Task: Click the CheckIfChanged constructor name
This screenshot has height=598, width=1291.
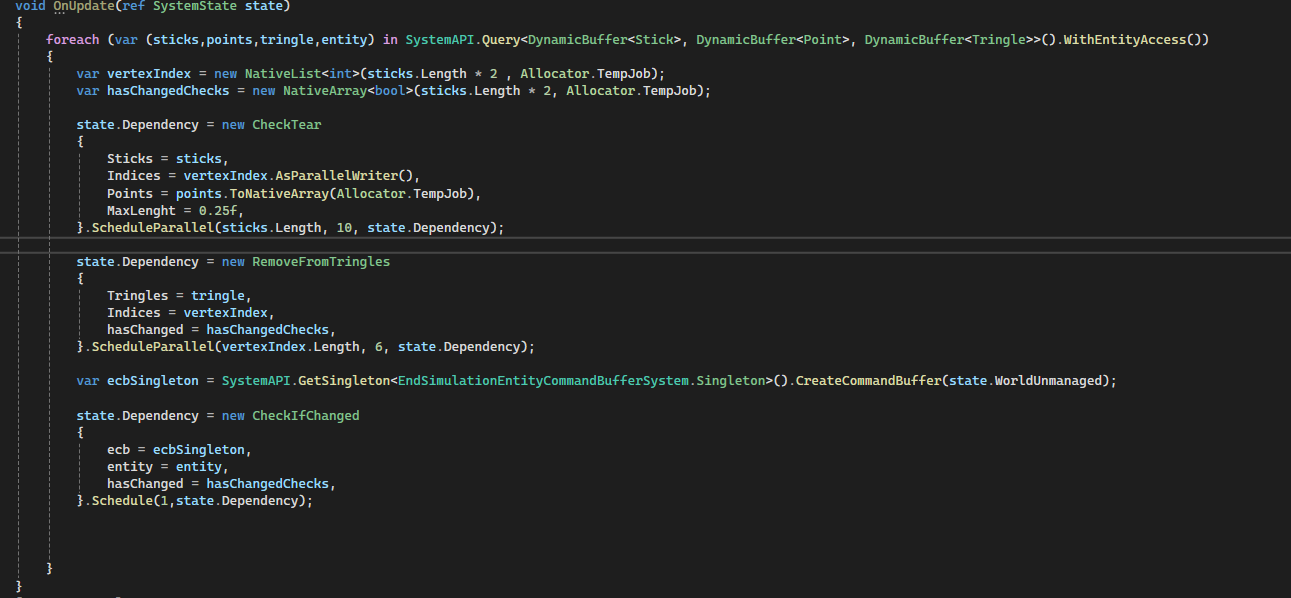Action: tap(305, 414)
